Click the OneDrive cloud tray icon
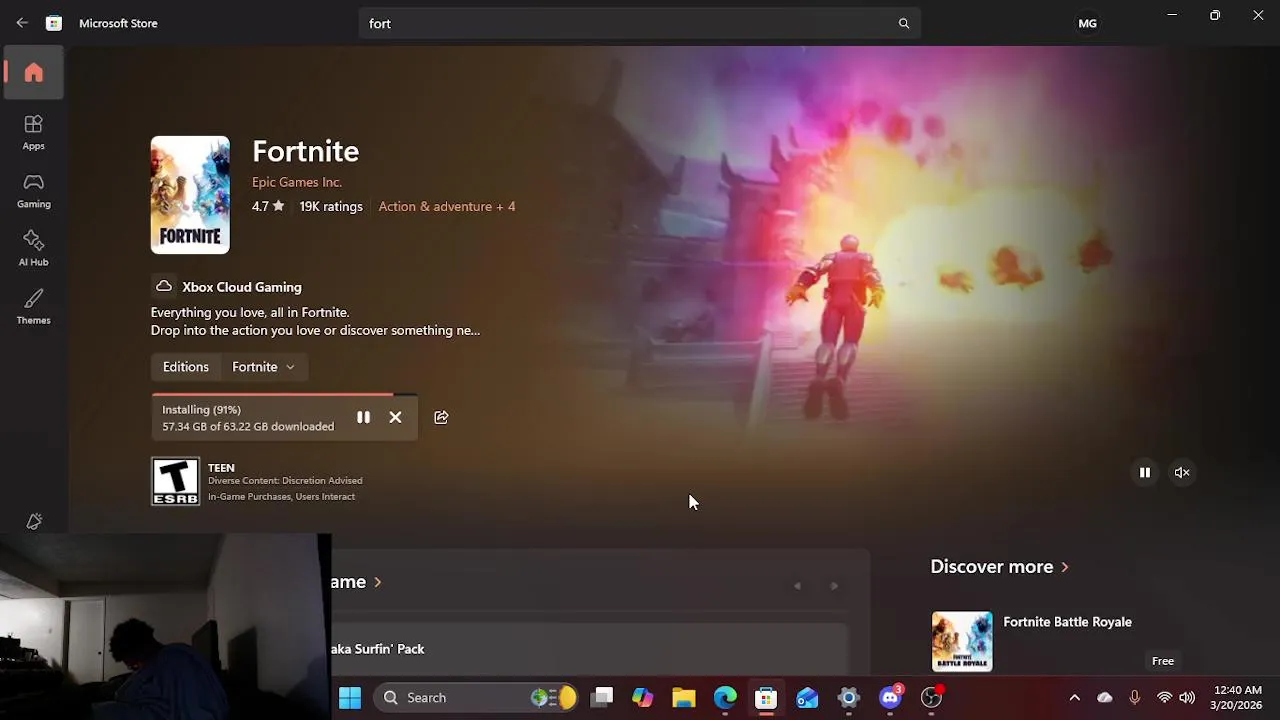Image resolution: width=1280 pixels, height=720 pixels. click(x=1105, y=697)
